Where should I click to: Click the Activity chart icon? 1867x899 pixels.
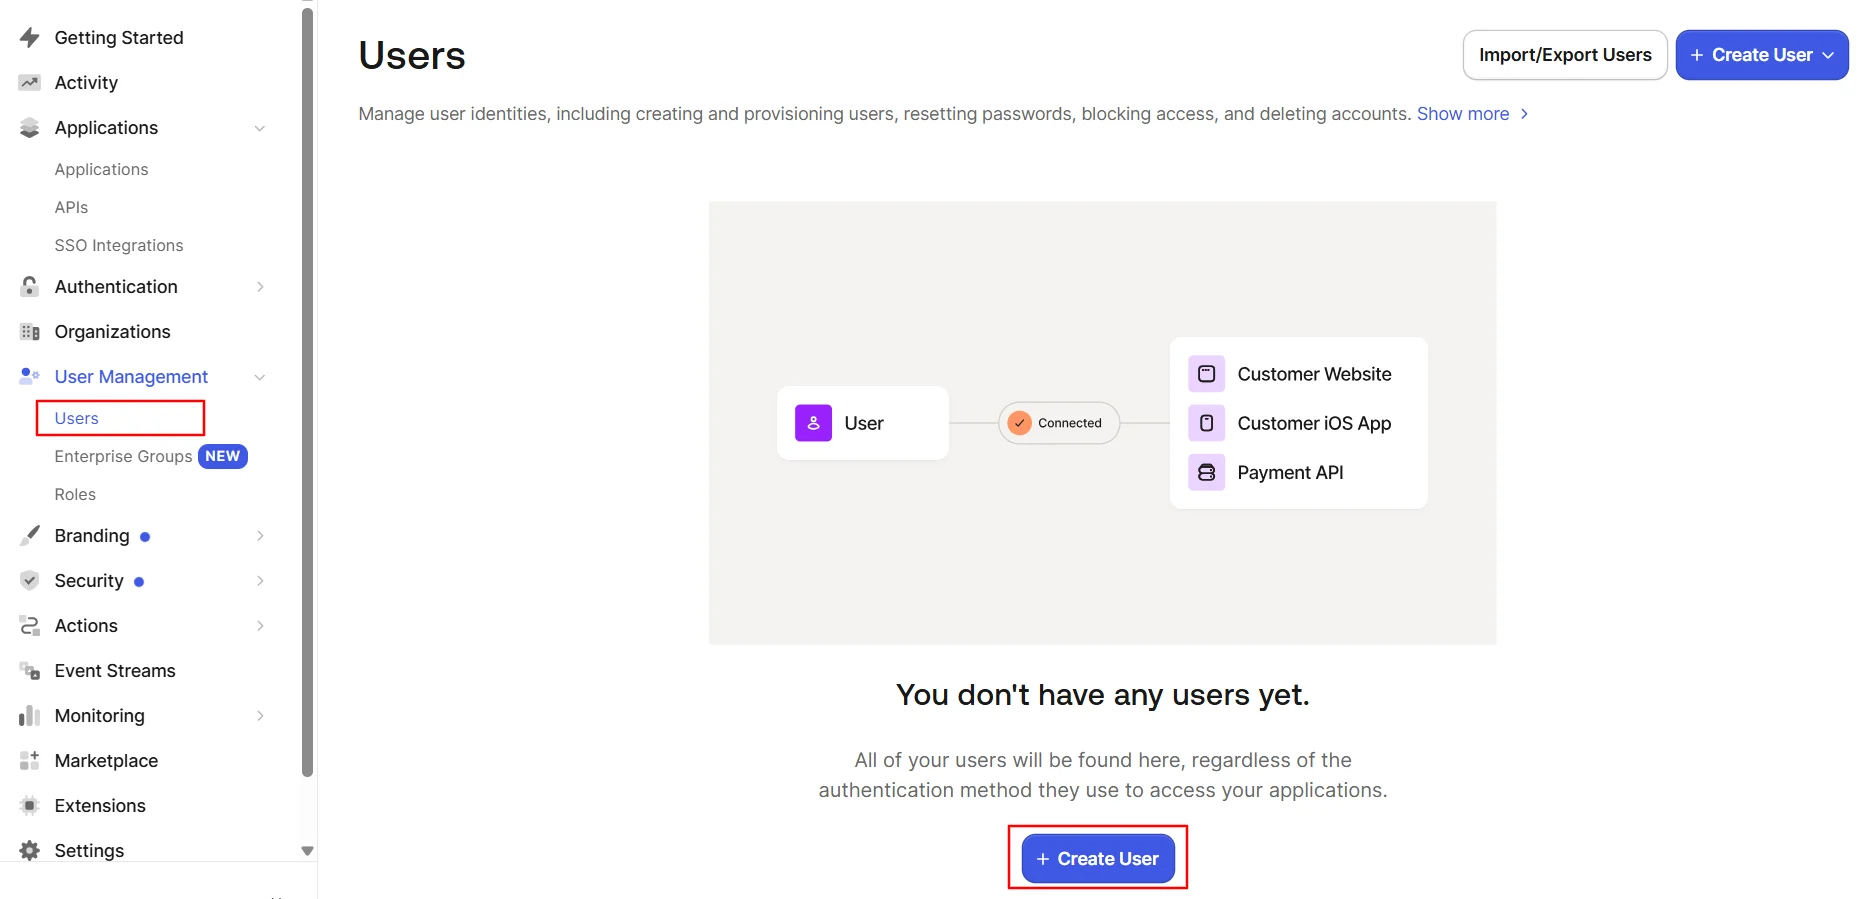30,83
